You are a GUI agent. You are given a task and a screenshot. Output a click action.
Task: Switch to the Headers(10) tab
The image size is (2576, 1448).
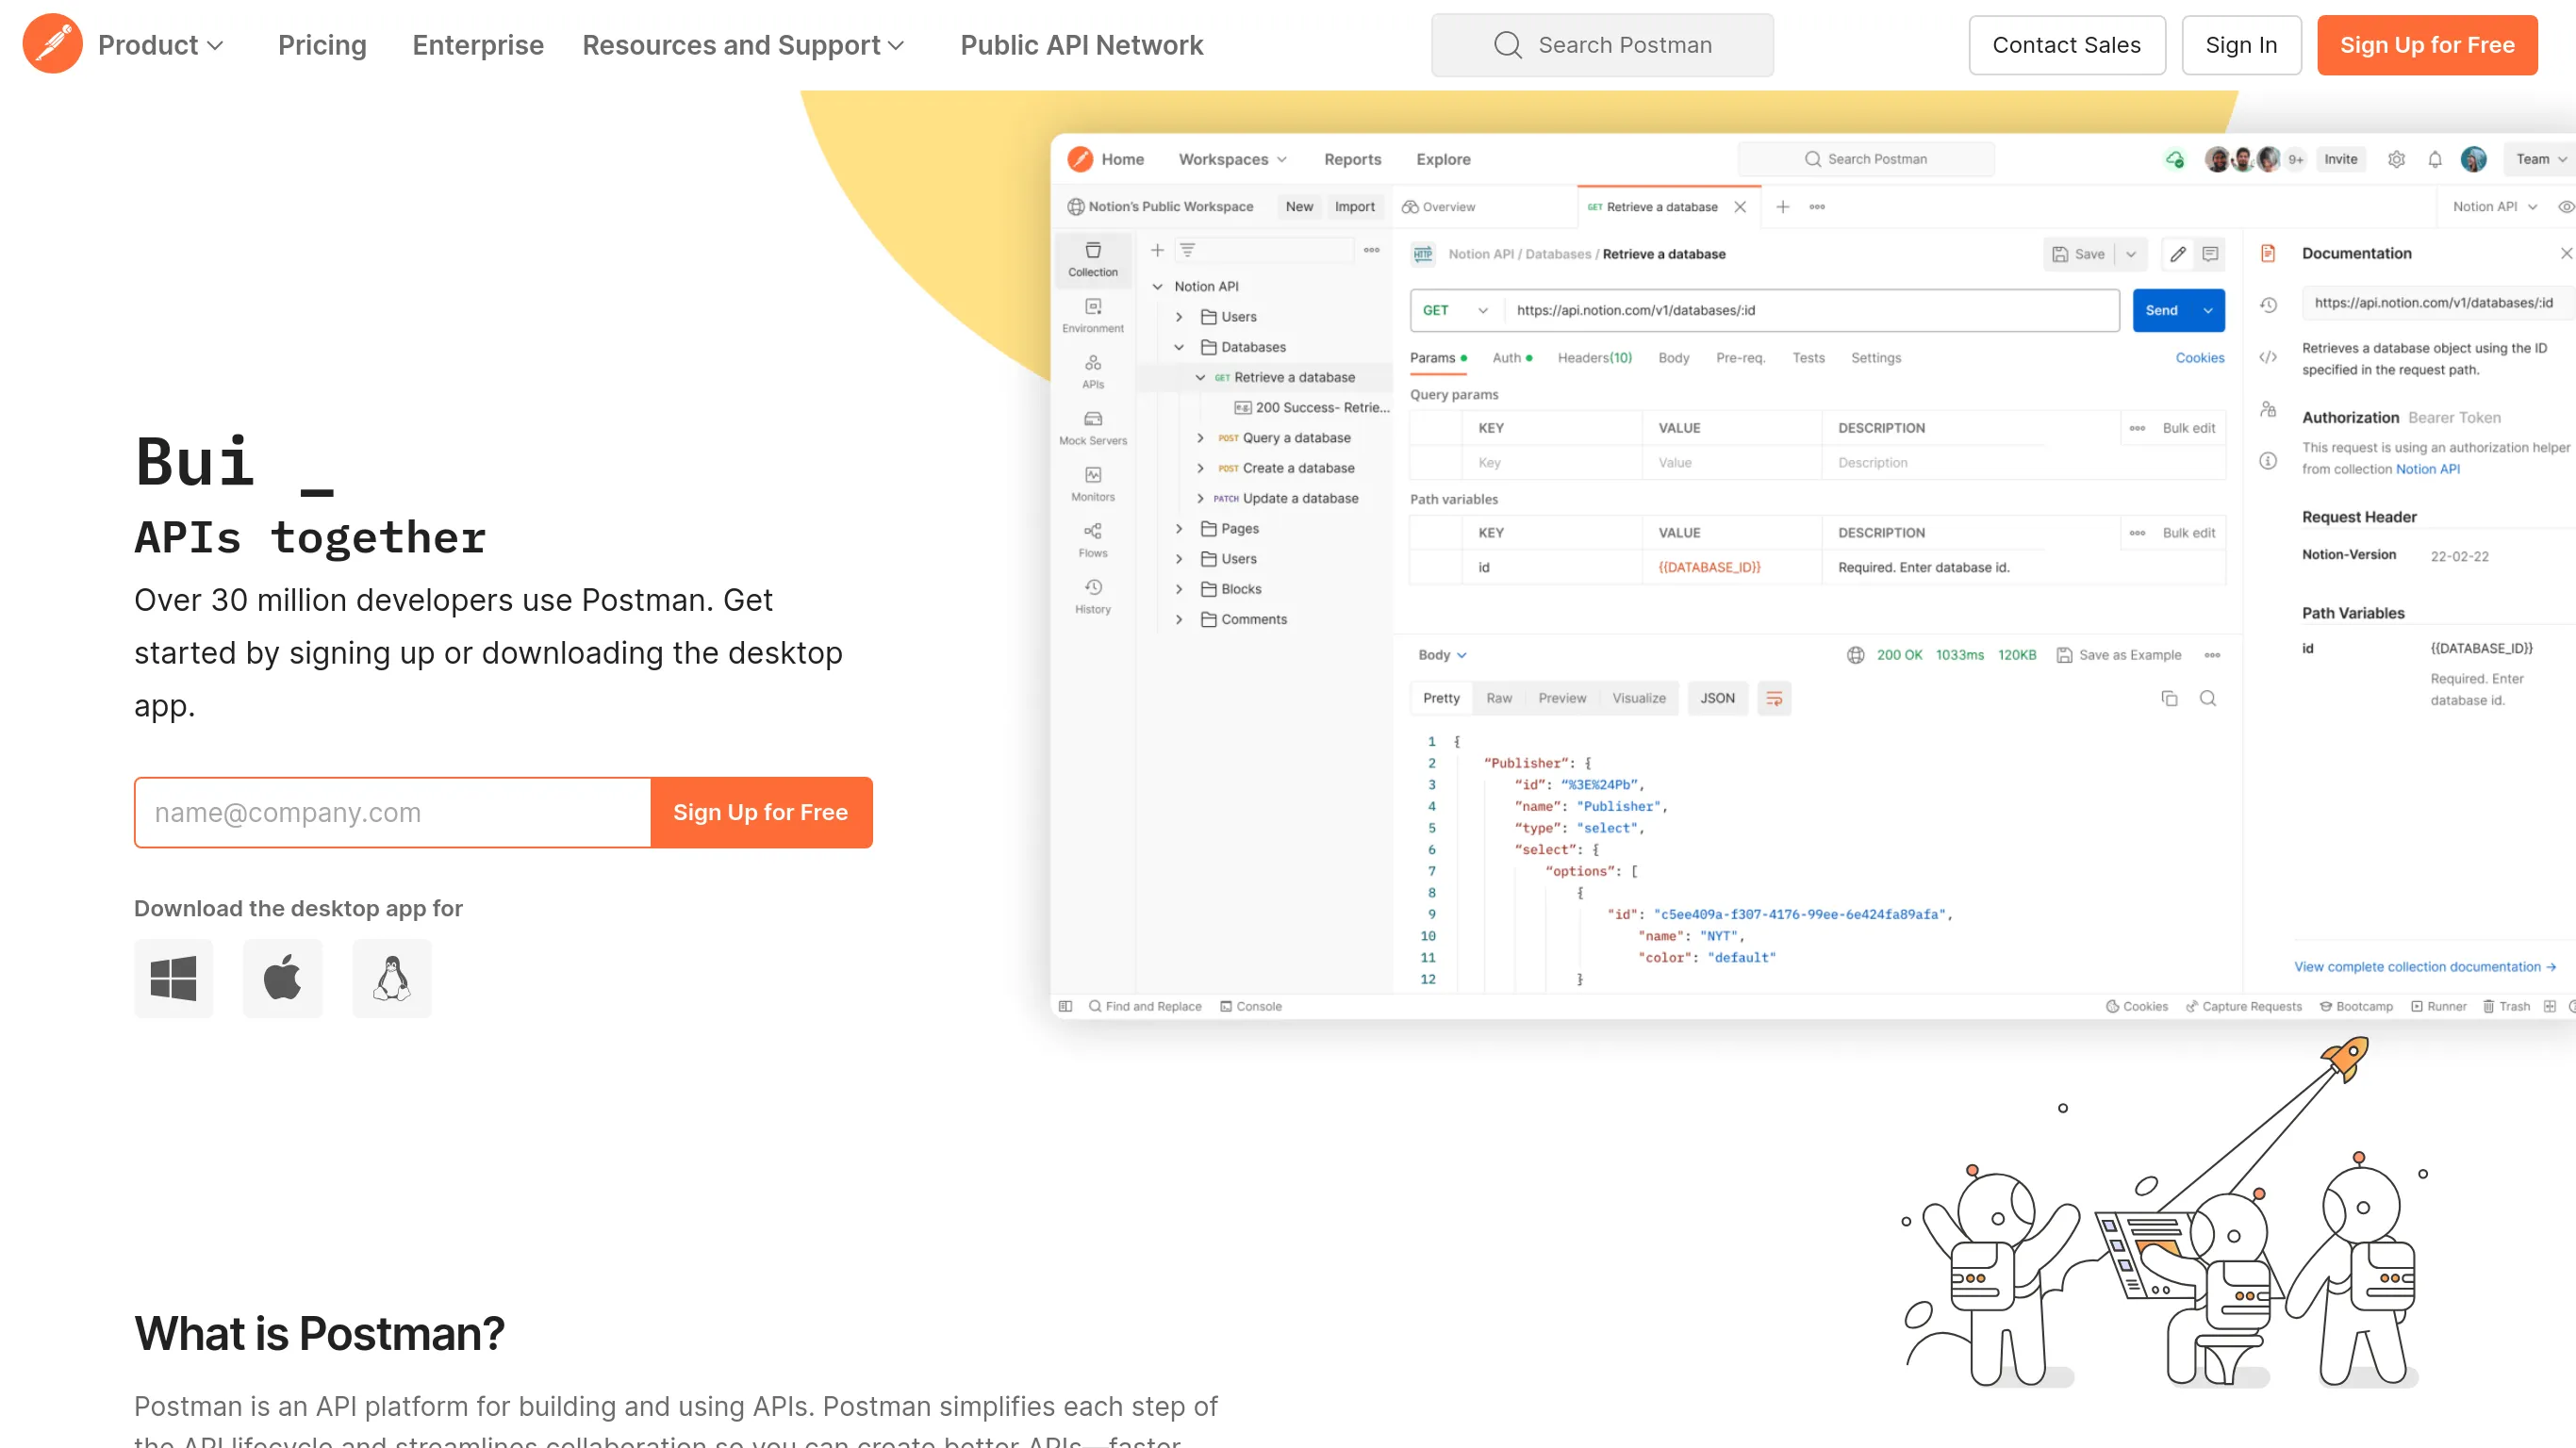coord(1594,358)
